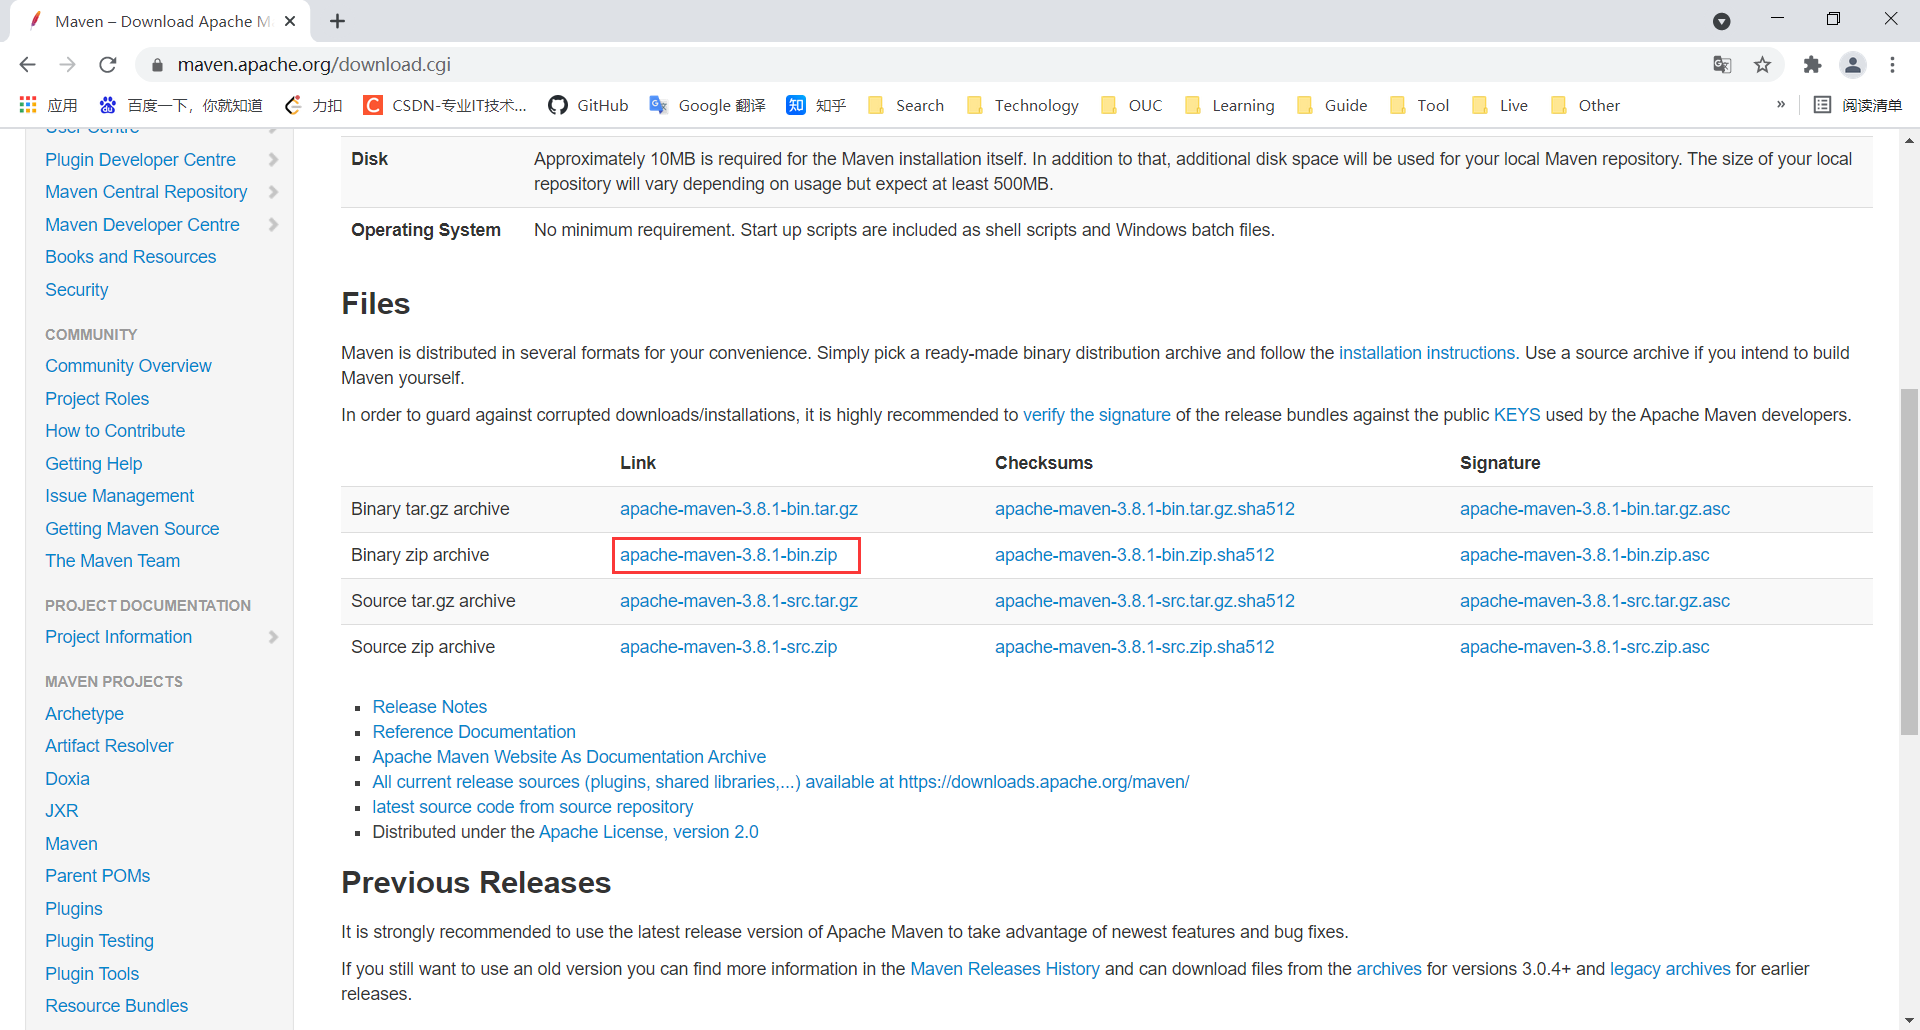
Task: Expand the Project Information submenu arrow
Action: click(273, 637)
